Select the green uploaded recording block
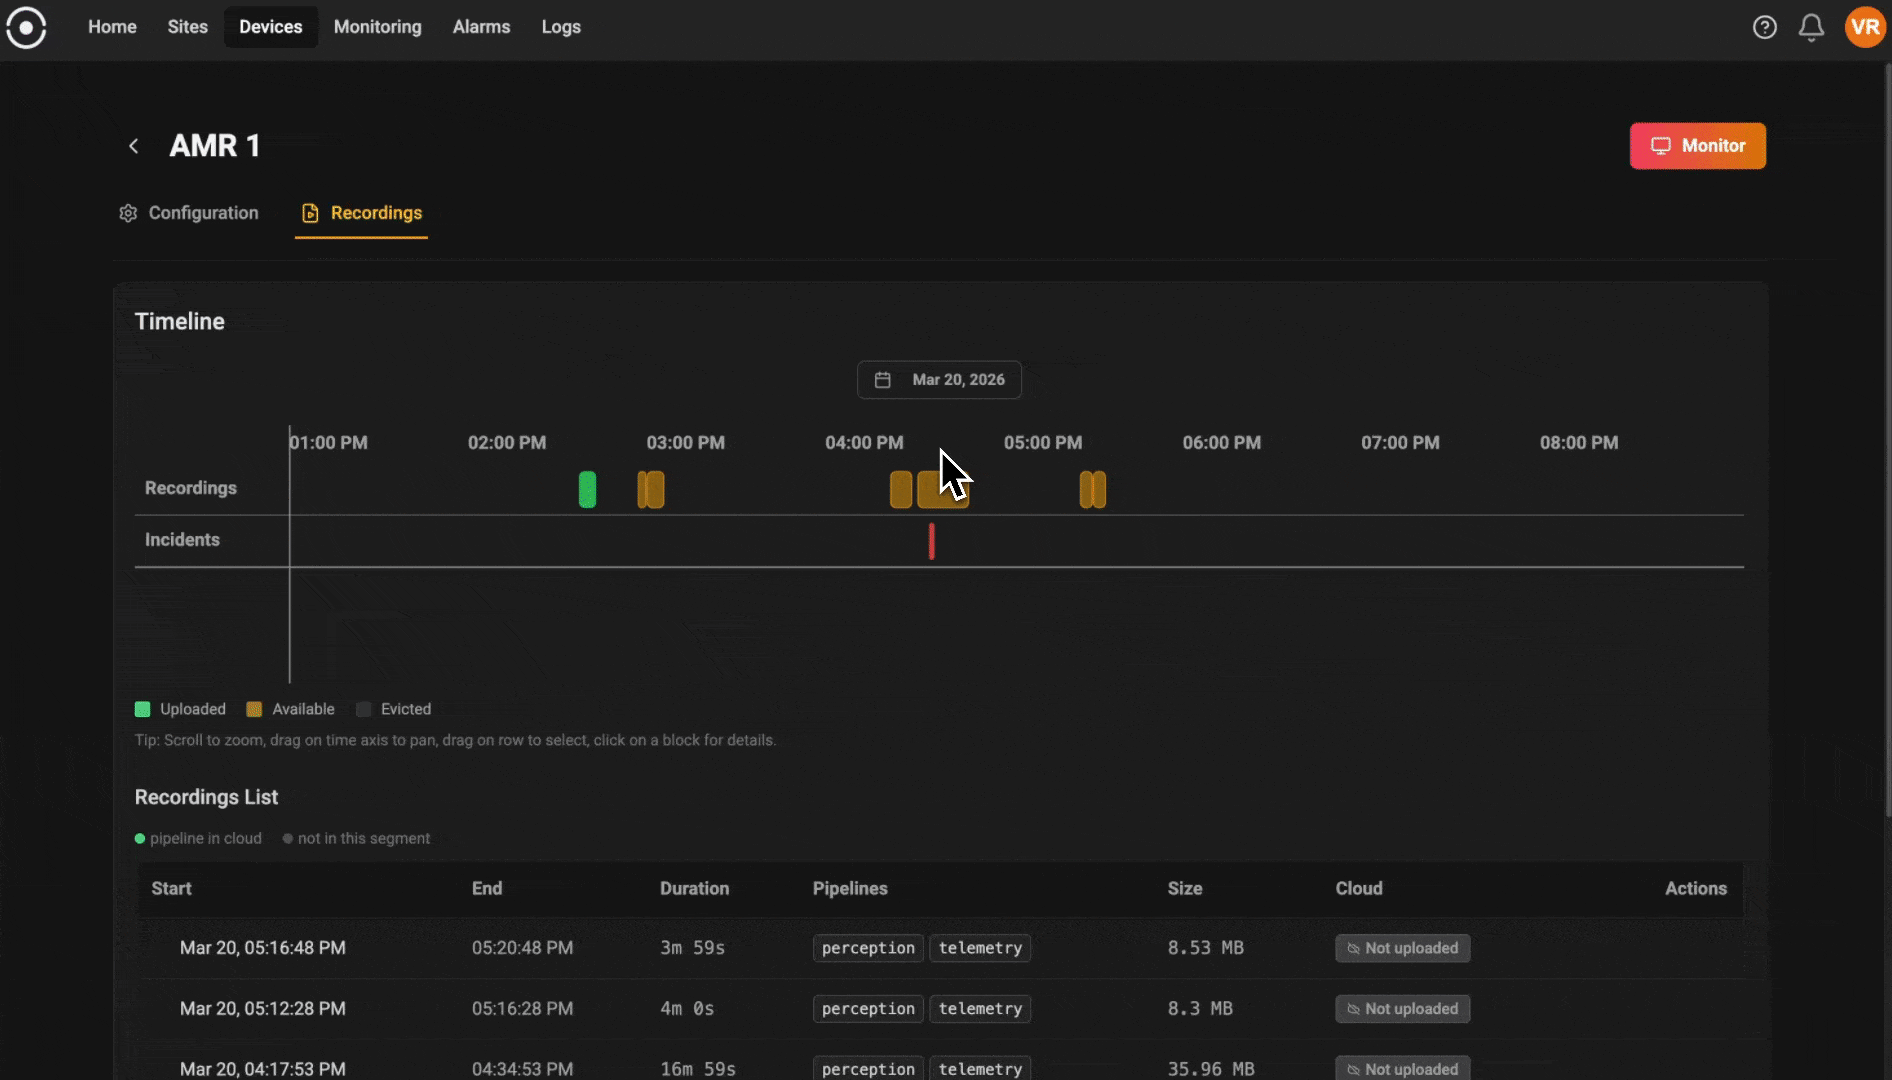1892x1080 pixels. coord(587,490)
